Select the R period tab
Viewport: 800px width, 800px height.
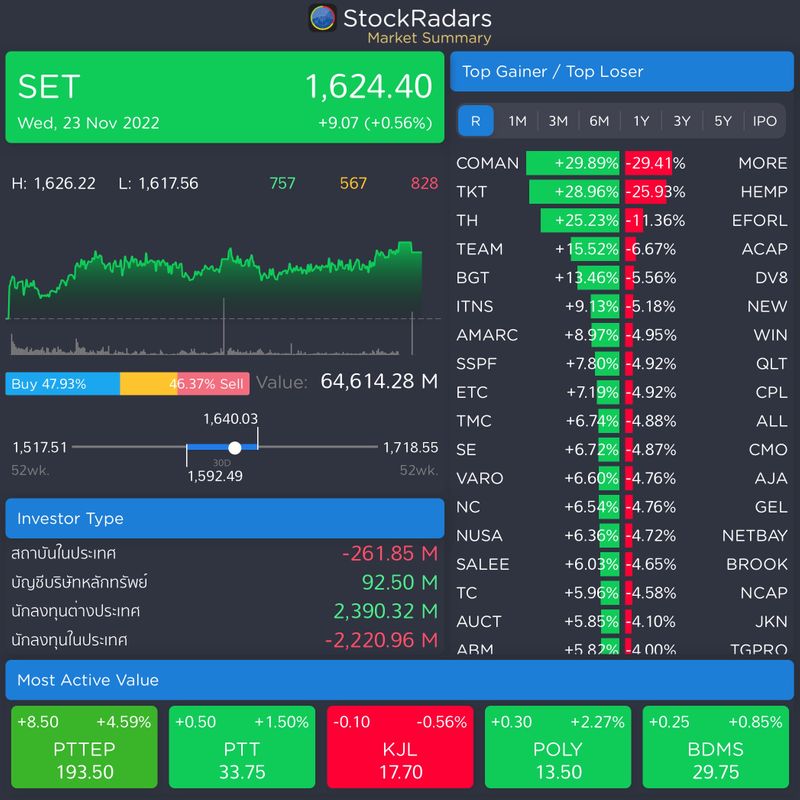click(x=476, y=121)
